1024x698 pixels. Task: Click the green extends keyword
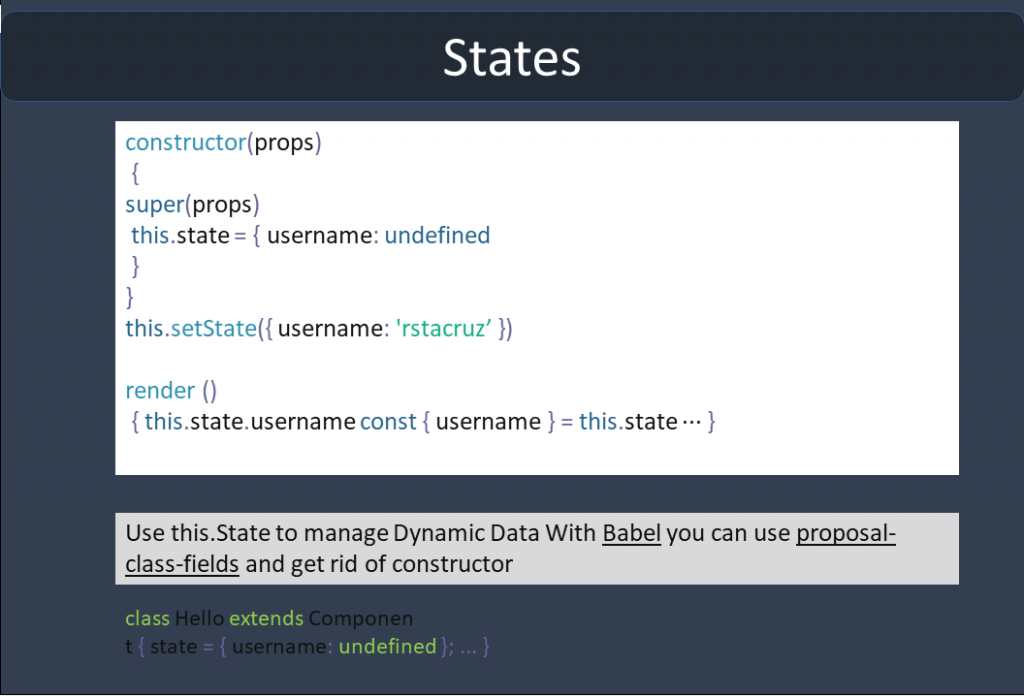(266, 618)
